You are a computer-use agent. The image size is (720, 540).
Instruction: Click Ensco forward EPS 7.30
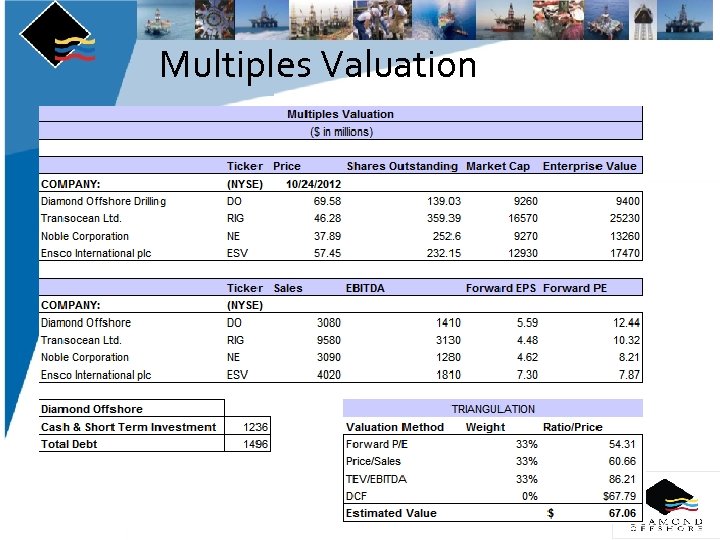click(x=527, y=375)
